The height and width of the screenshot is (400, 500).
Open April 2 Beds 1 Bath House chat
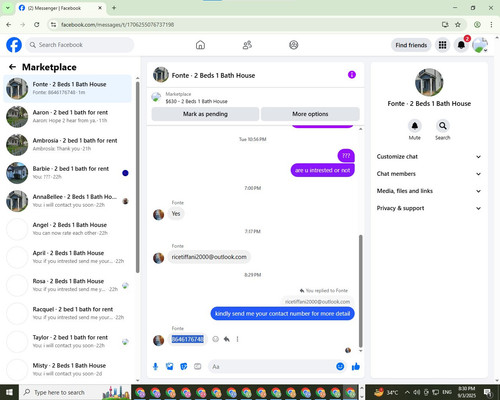click(x=68, y=257)
